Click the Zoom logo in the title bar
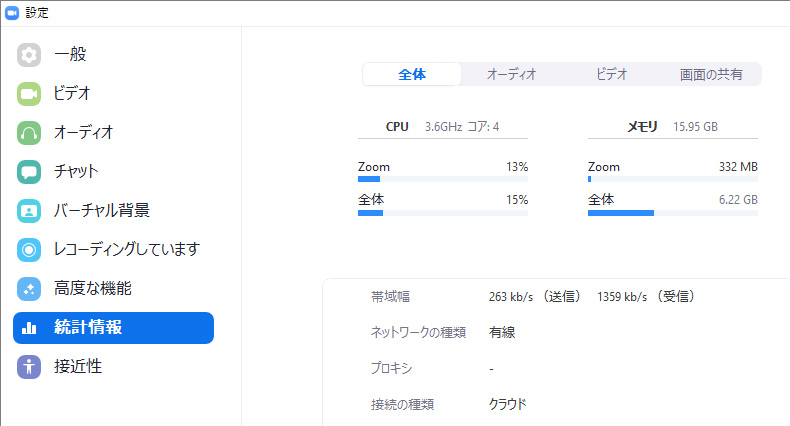 [x=12, y=13]
